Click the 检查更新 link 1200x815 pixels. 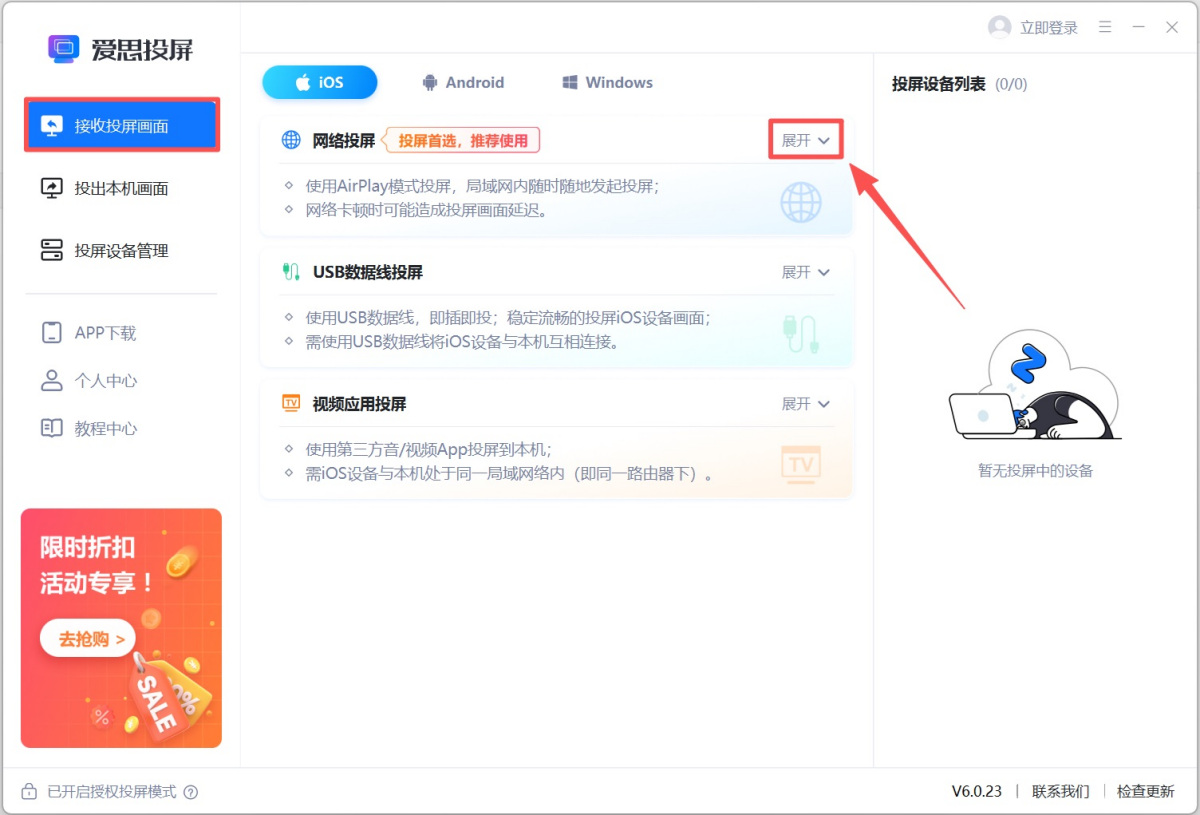pyautogui.click(x=1145, y=792)
